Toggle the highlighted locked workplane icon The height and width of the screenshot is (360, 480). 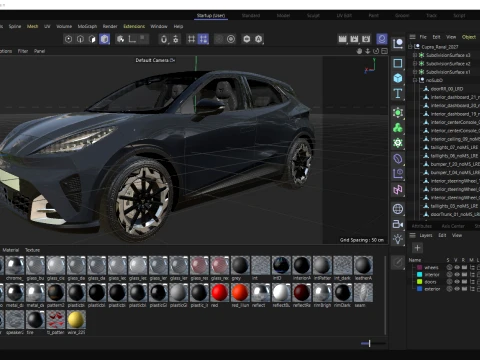click(x=203, y=39)
